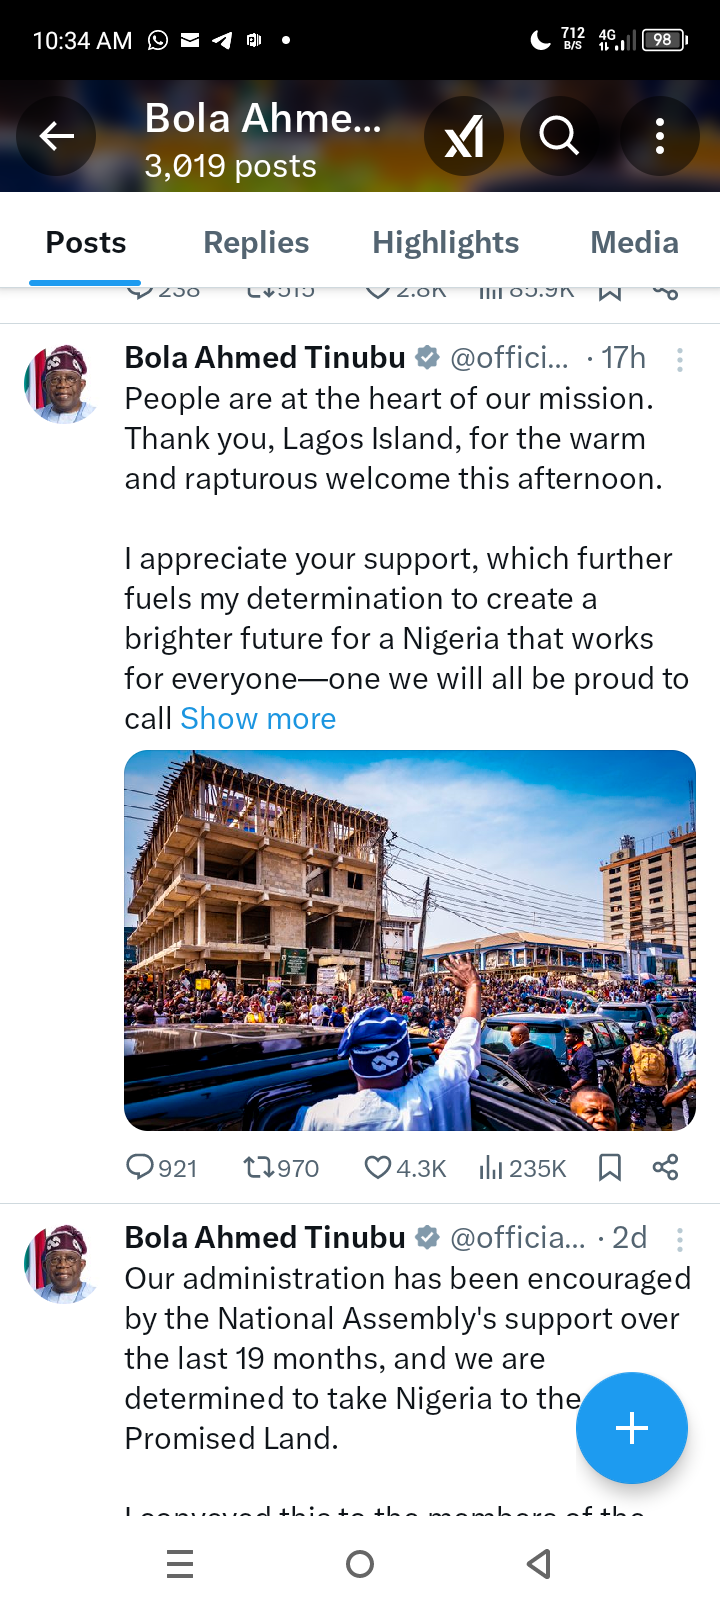Open Grok xAI icon in header
The width and height of the screenshot is (720, 1612).
(464, 136)
